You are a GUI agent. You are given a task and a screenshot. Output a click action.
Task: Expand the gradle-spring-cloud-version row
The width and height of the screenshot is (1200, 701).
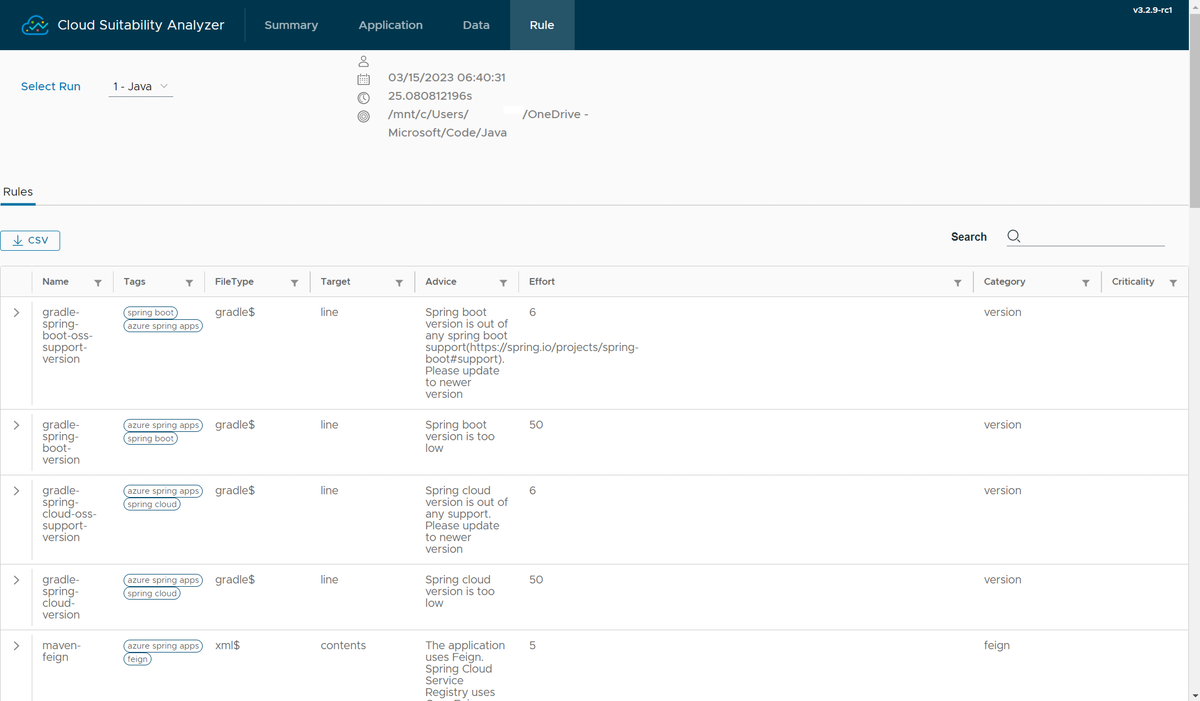16,580
